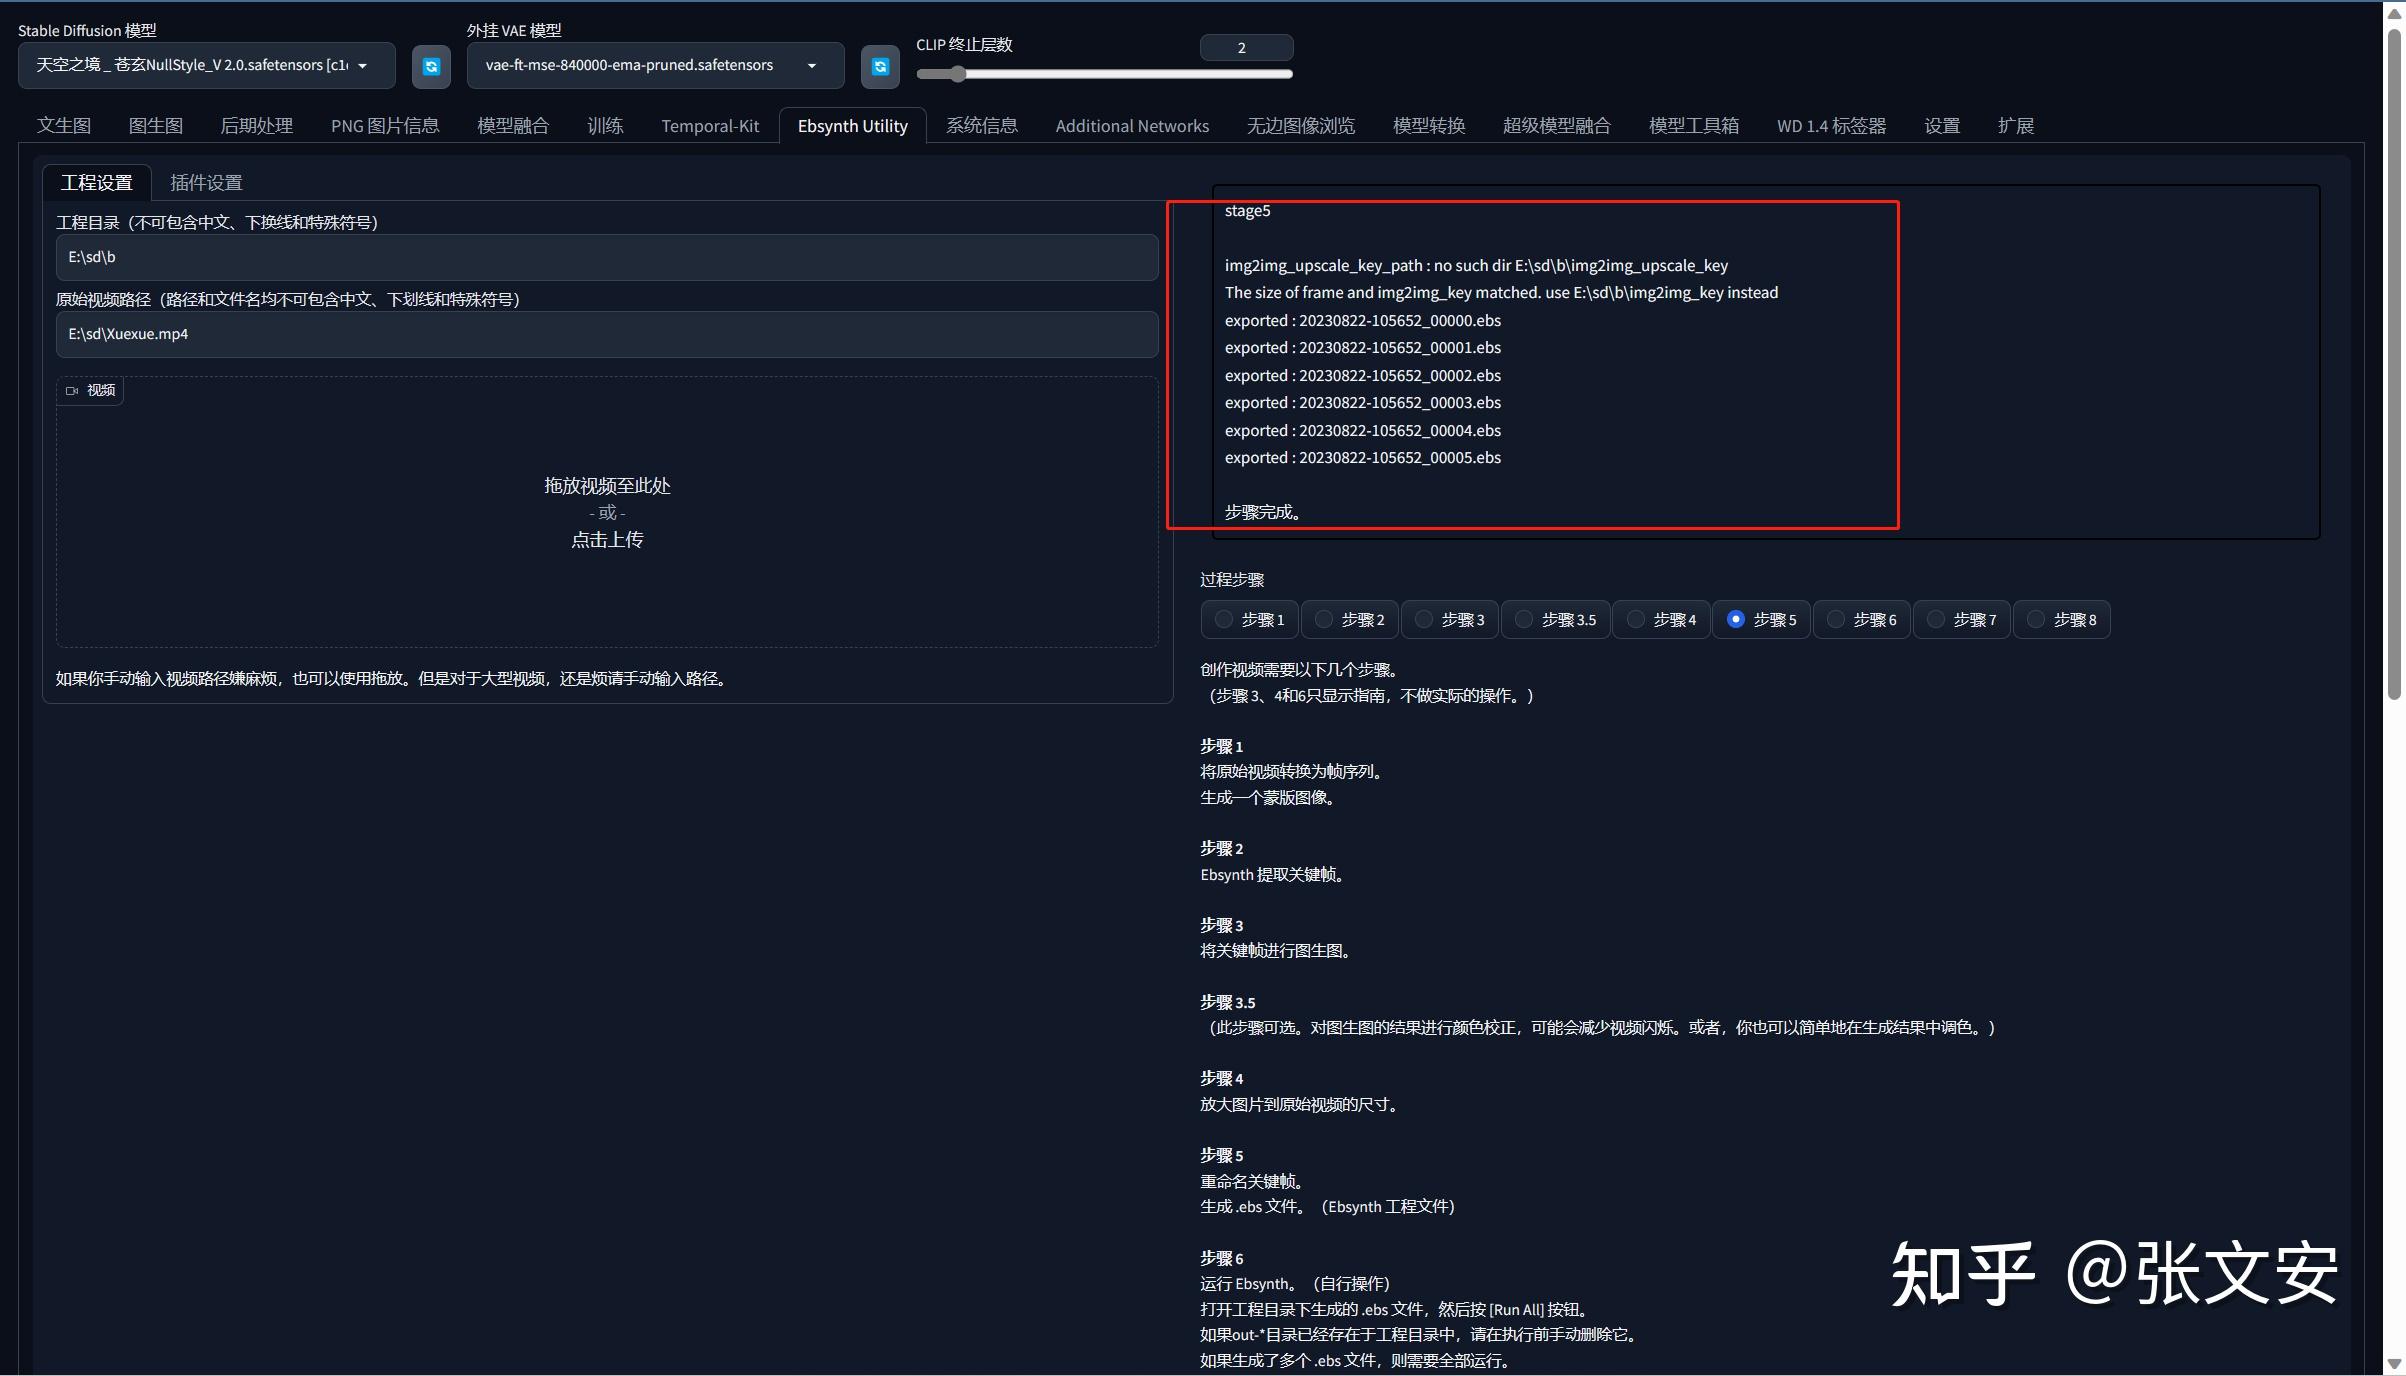This screenshot has height=1376, width=2406.
Task: Refresh the Stable Diffusion model list
Action: (430, 66)
